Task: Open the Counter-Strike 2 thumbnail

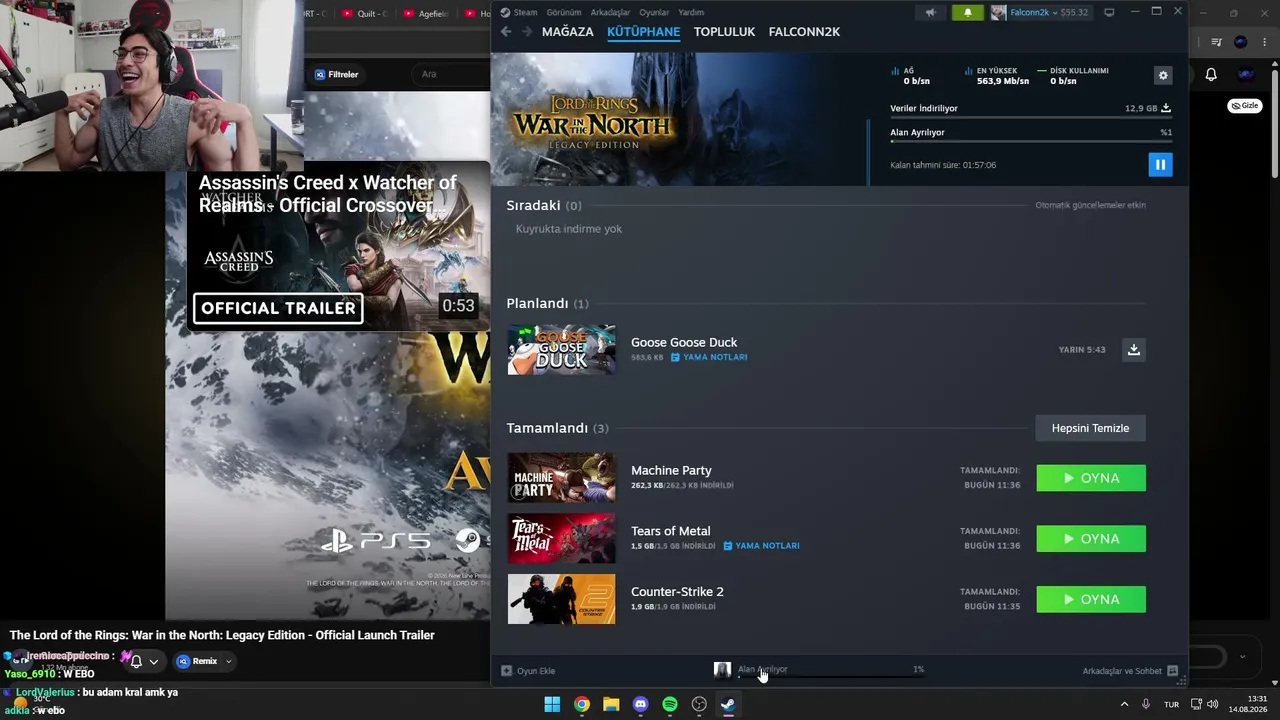Action: click(x=561, y=600)
